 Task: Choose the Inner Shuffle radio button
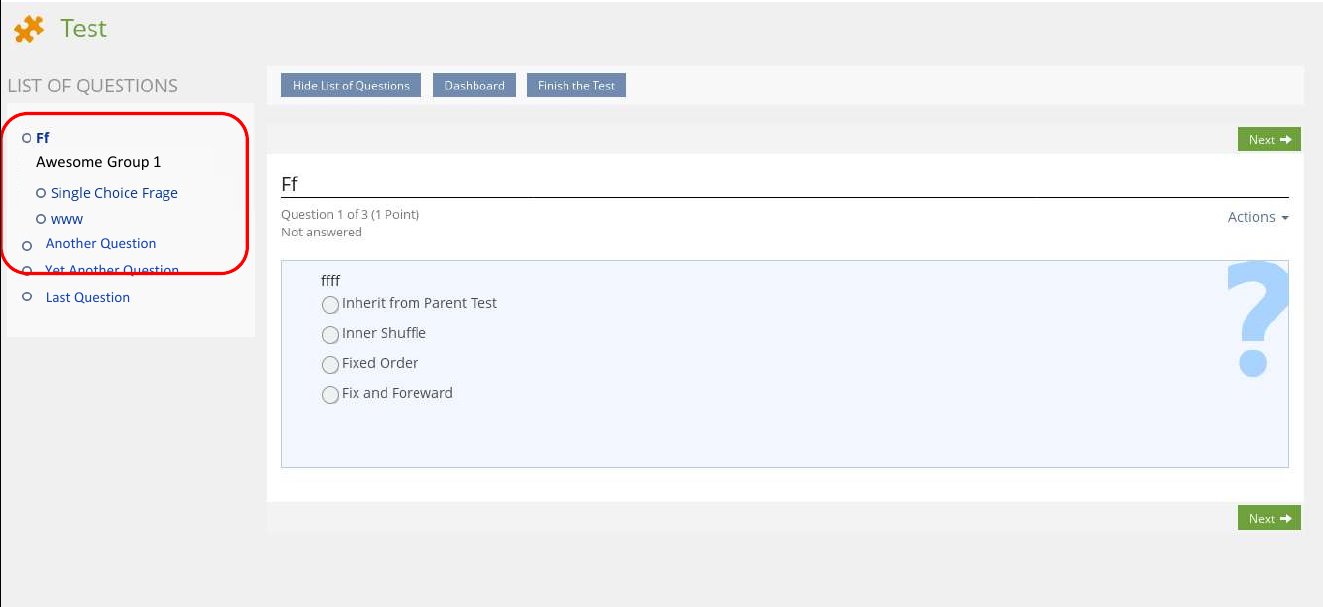click(330, 335)
